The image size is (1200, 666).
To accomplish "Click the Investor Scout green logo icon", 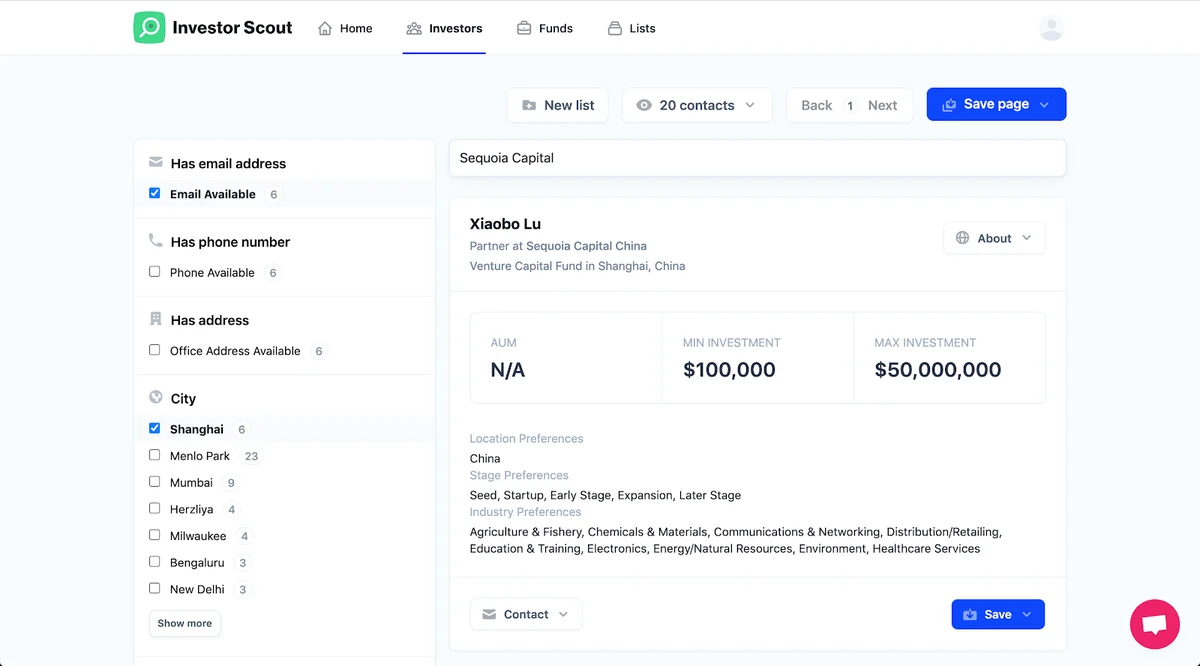I will (149, 27).
